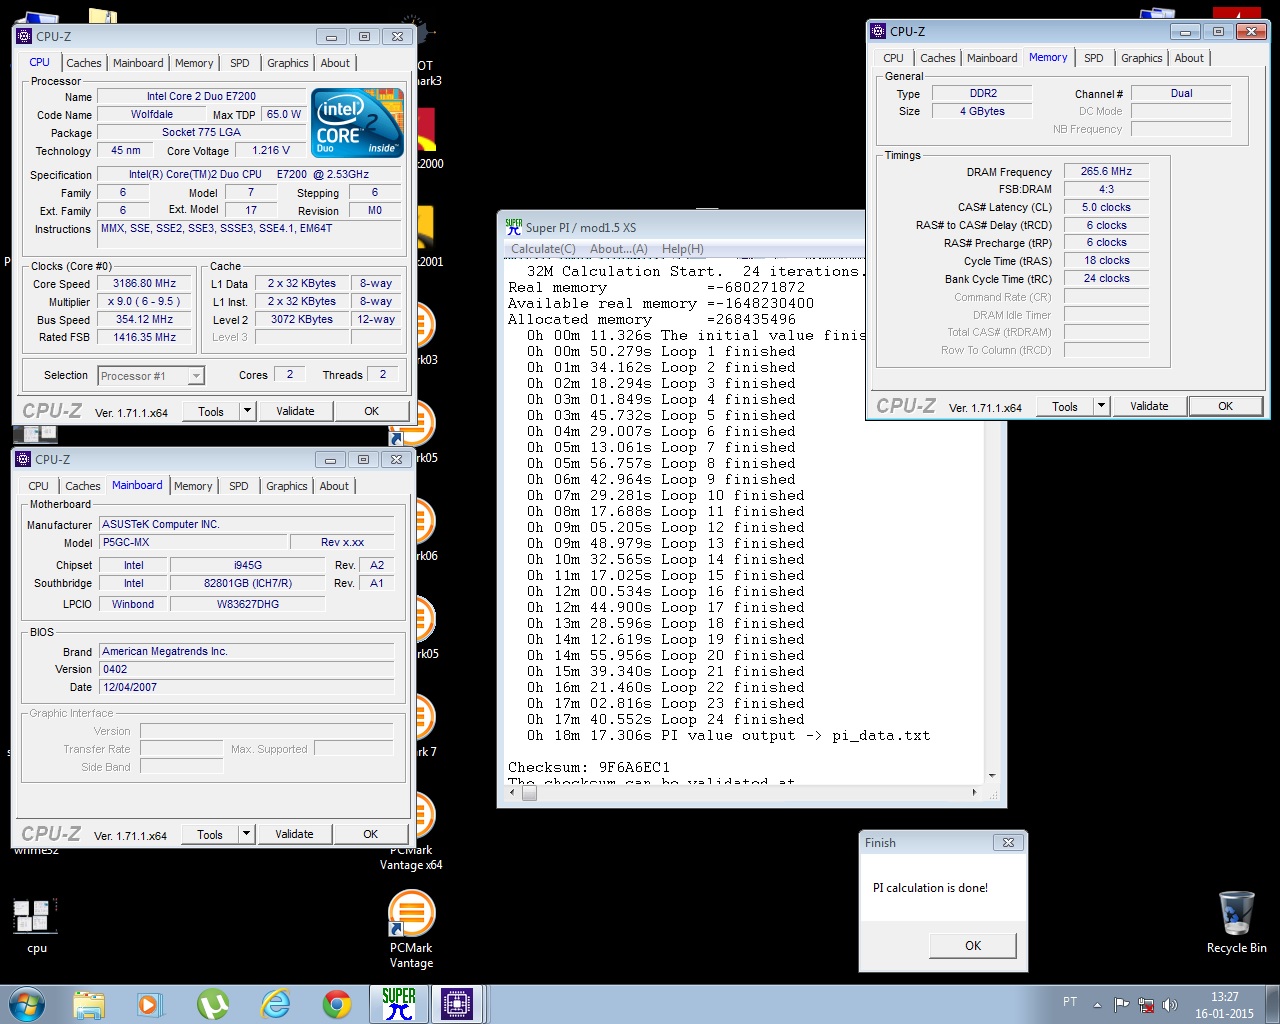Image resolution: width=1280 pixels, height=1024 pixels.
Task: Click Checksum: 9F6A6EC1 line
Action: click(589, 767)
